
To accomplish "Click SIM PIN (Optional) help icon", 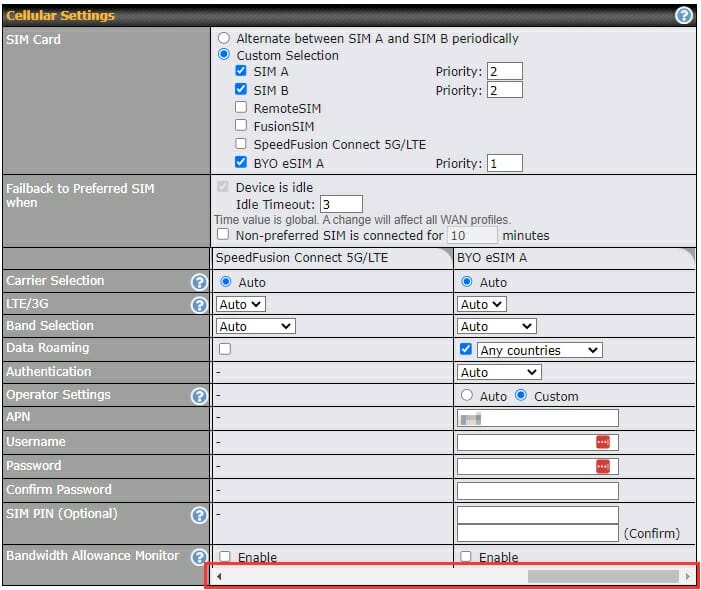I will [x=199, y=515].
